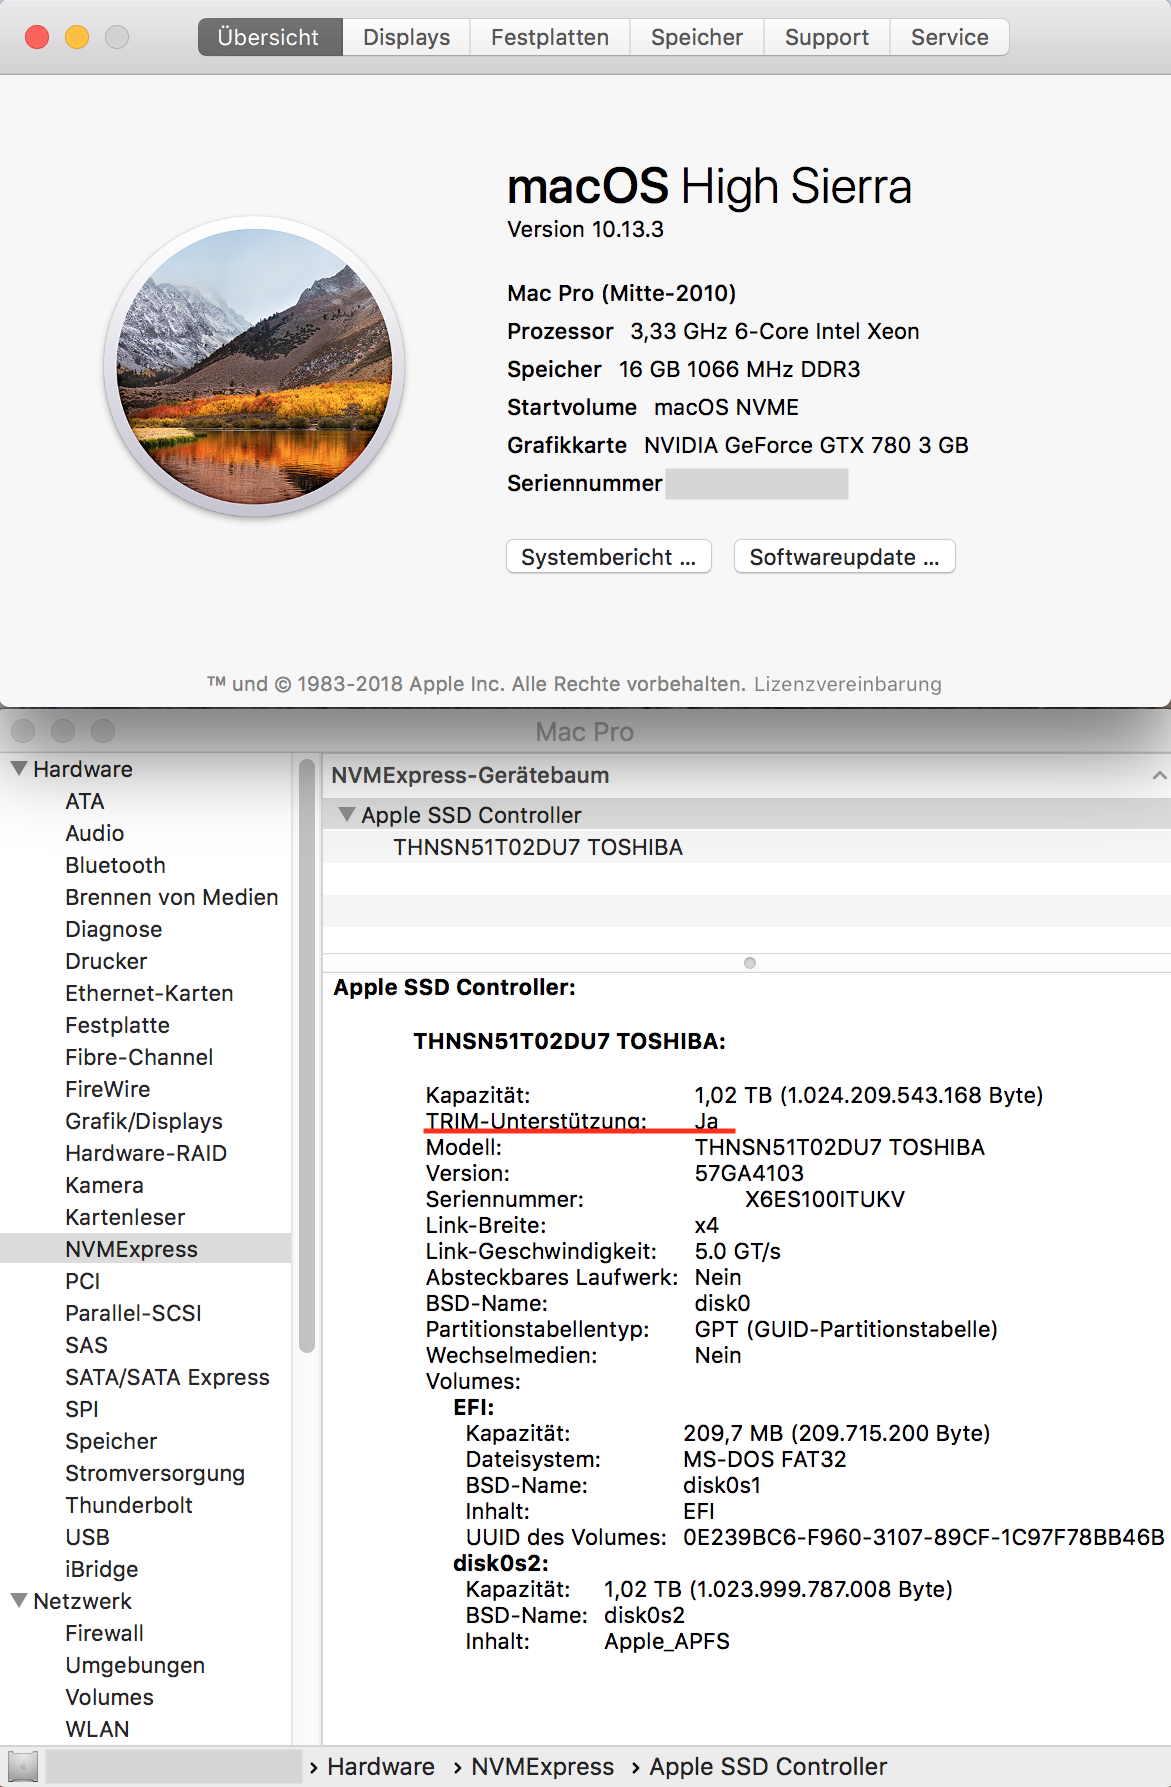Screen dimensions: 1171x1787
Task: Select Kartenleser in the sidebar
Action: (125, 1217)
